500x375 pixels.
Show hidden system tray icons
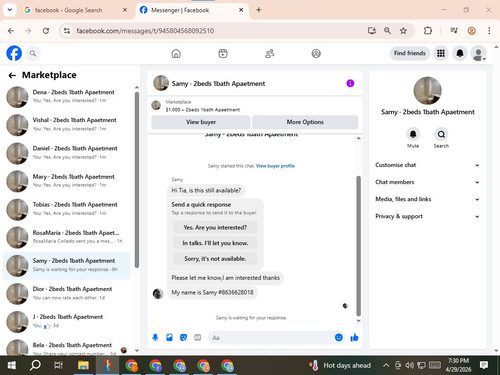(386, 365)
